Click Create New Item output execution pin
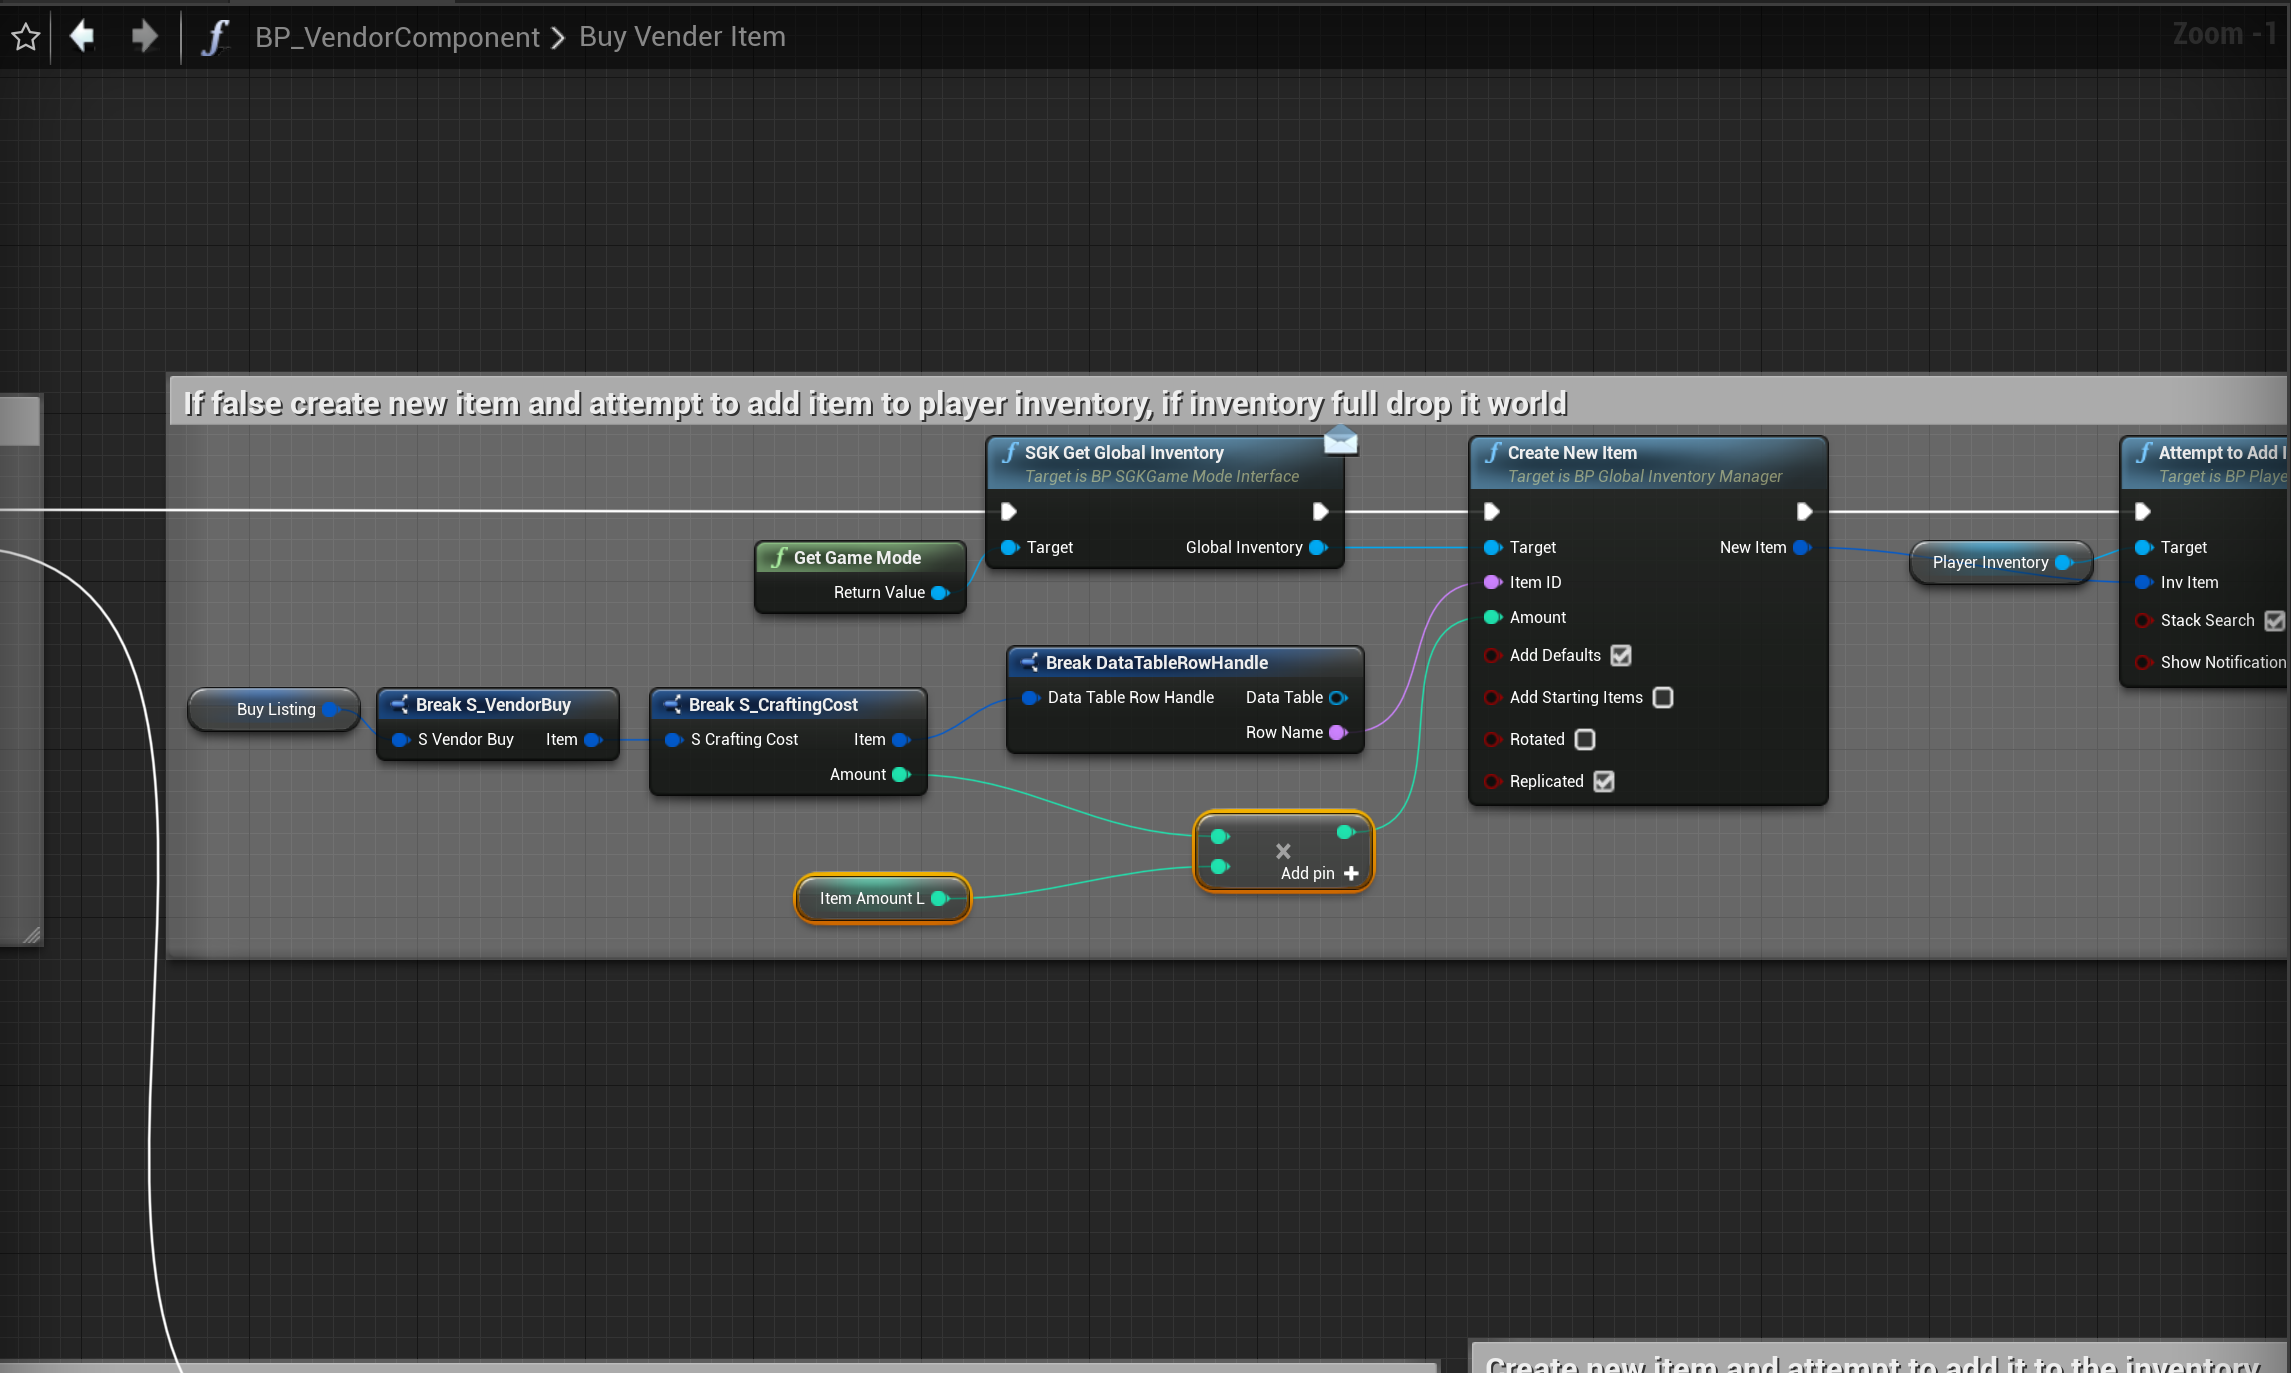 pos(1804,512)
